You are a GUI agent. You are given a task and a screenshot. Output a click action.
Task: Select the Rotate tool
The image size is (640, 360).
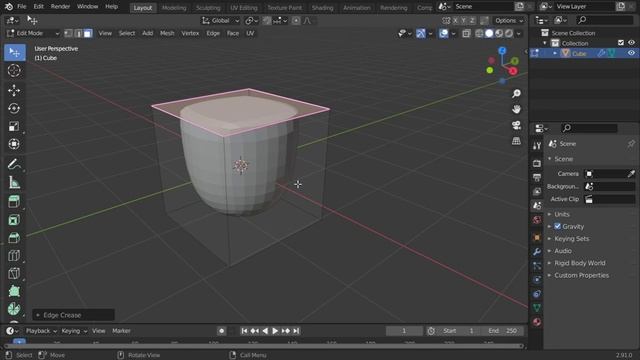14,108
